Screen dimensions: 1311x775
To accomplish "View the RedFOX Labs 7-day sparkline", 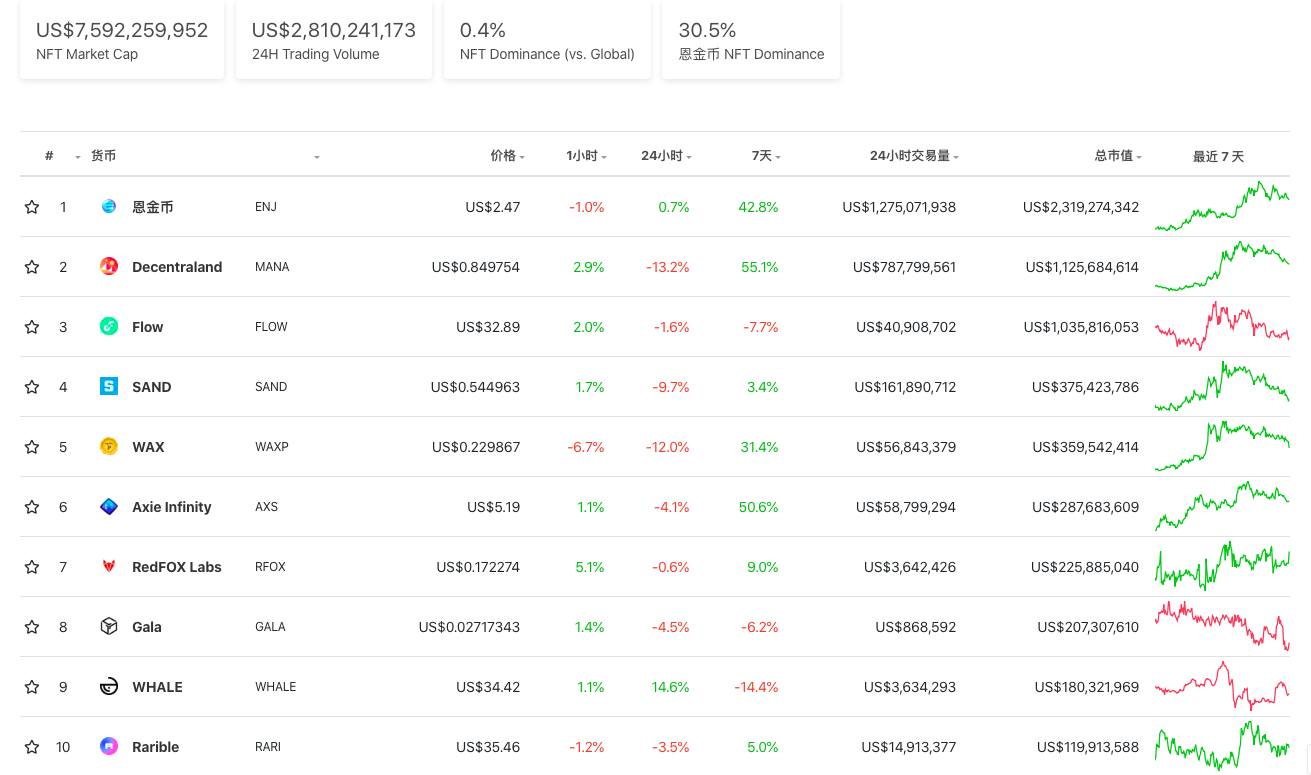I will [x=1222, y=566].
